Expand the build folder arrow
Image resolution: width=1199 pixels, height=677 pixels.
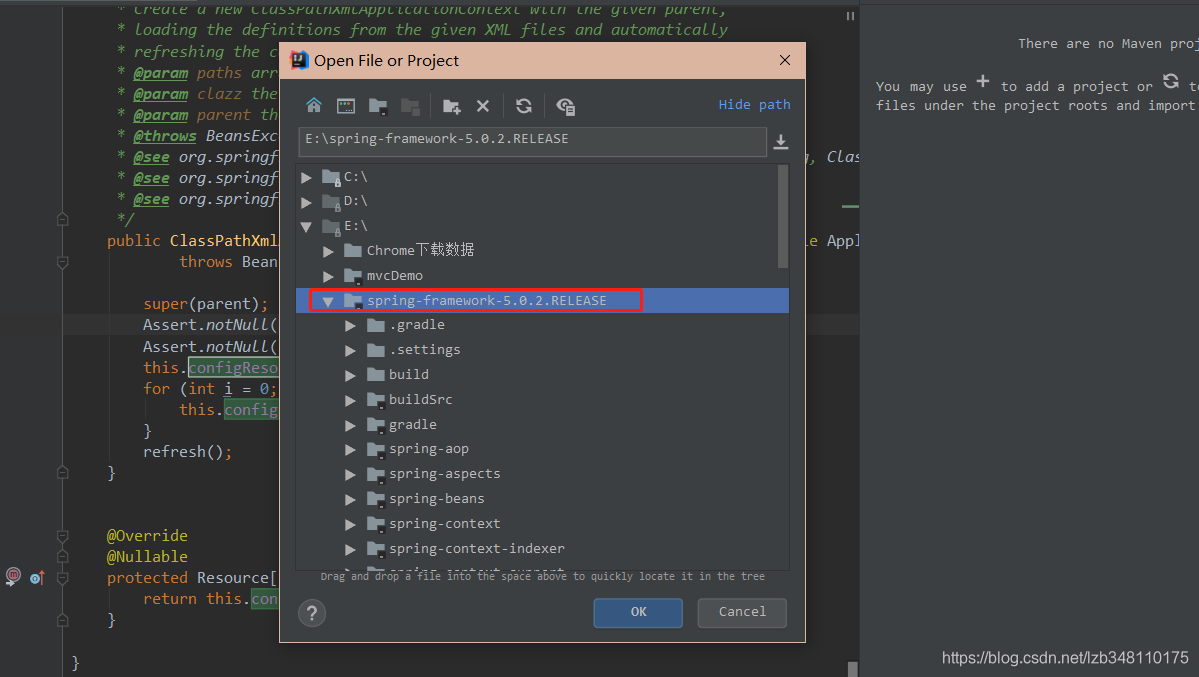350,376
